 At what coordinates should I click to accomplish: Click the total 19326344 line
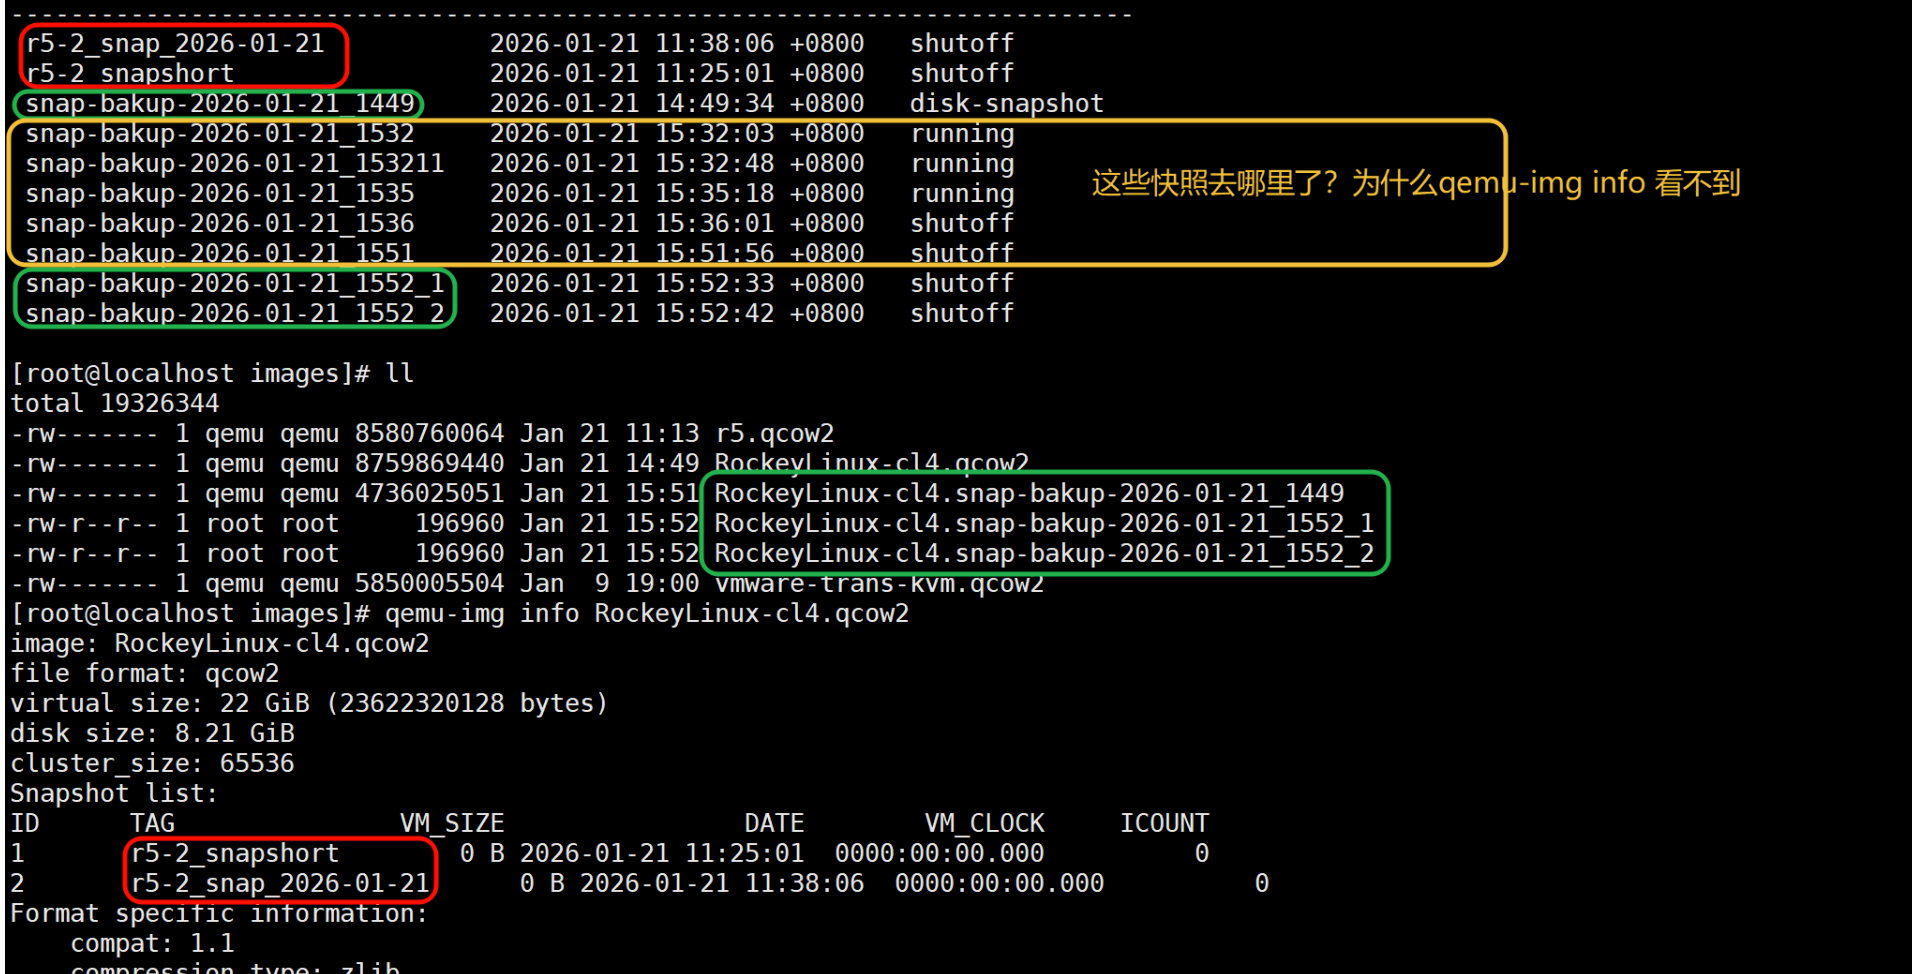tap(114, 404)
